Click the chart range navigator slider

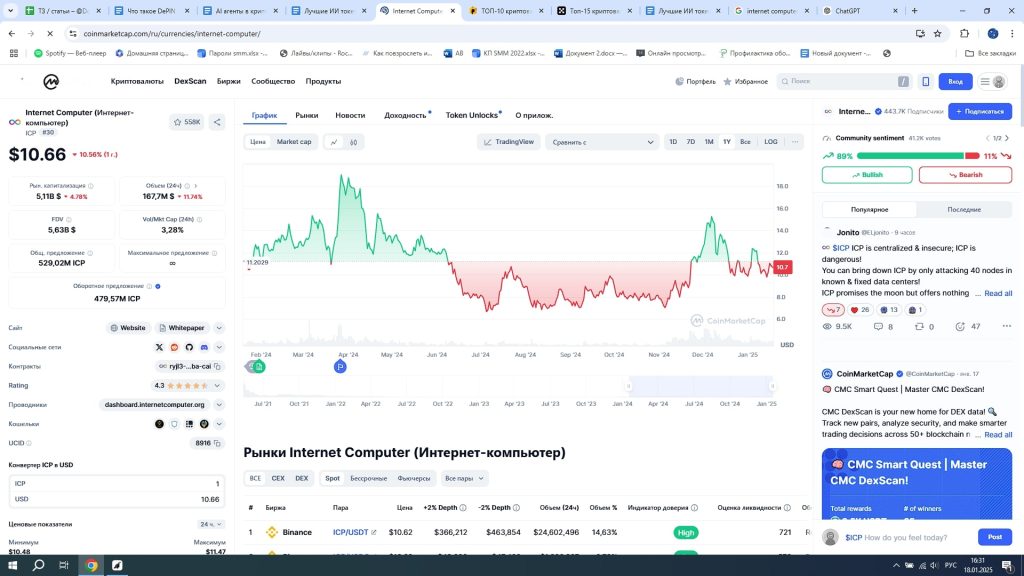click(x=701, y=387)
